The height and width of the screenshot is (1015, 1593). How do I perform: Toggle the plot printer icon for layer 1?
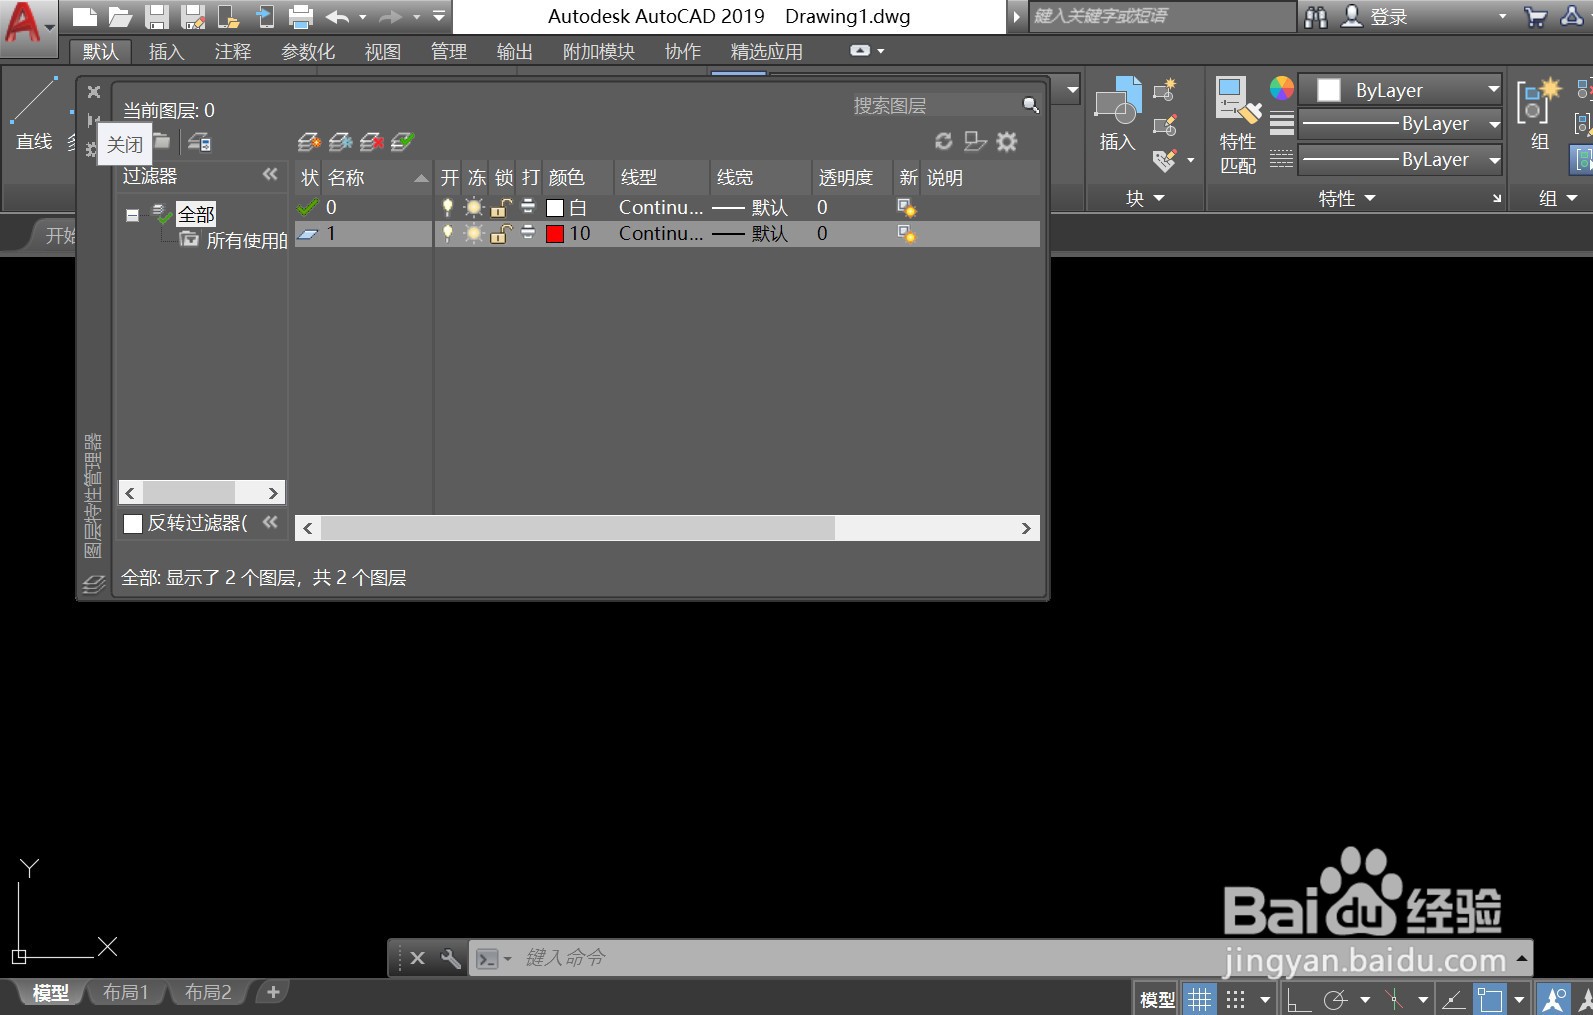[x=528, y=233]
